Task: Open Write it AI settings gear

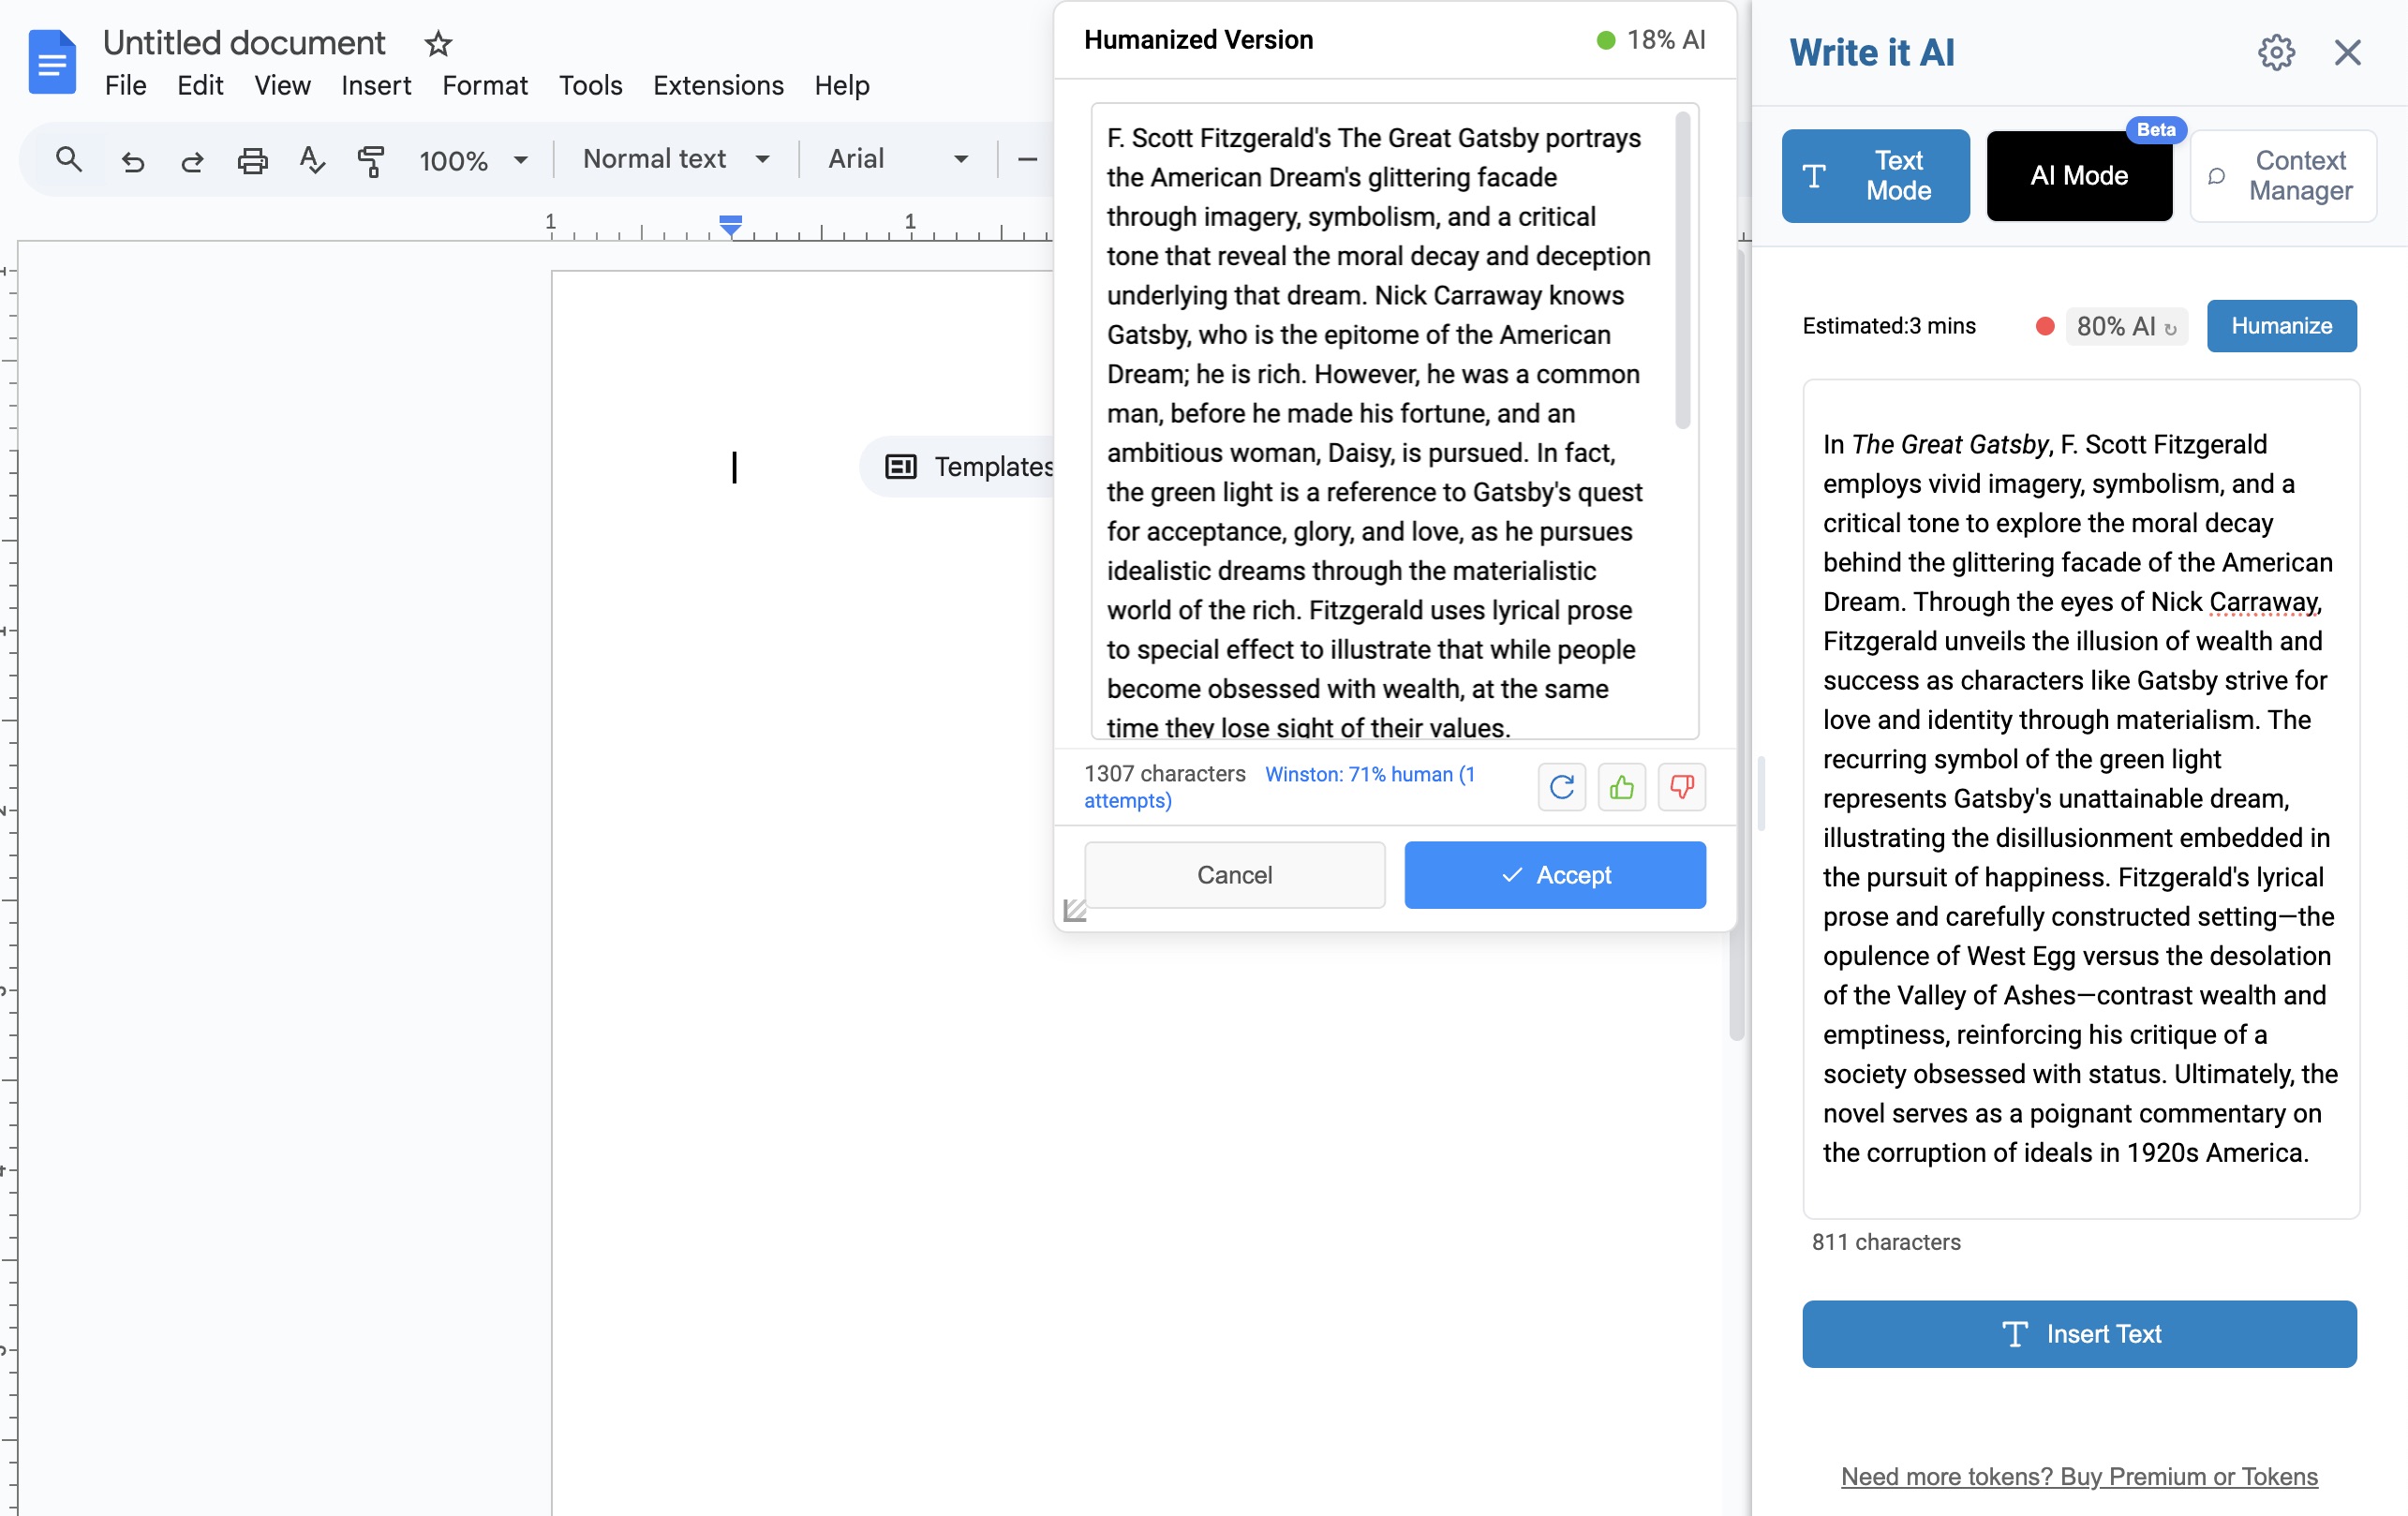Action: pyautogui.click(x=2276, y=52)
